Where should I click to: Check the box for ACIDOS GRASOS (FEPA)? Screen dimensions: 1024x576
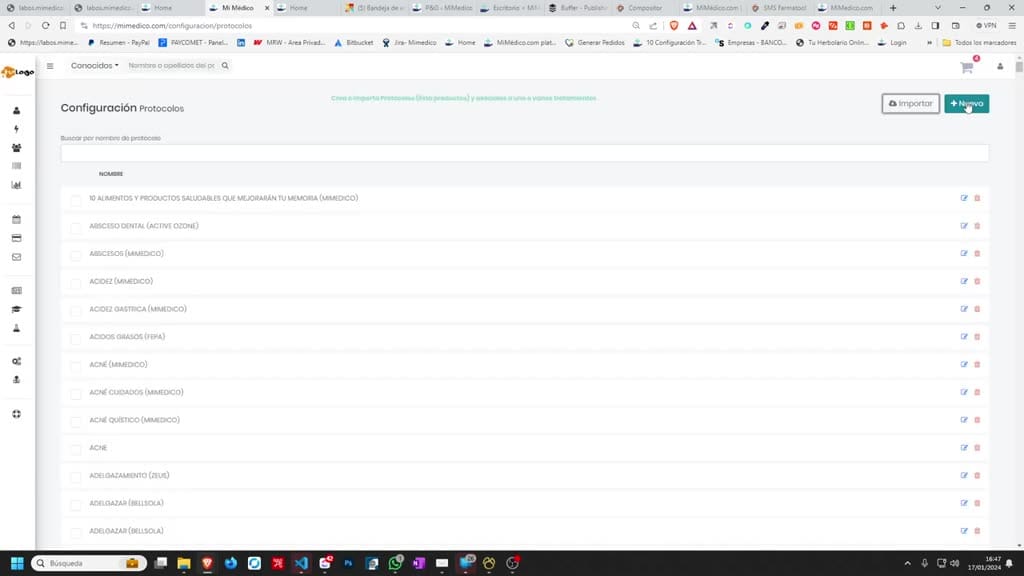click(x=76, y=338)
